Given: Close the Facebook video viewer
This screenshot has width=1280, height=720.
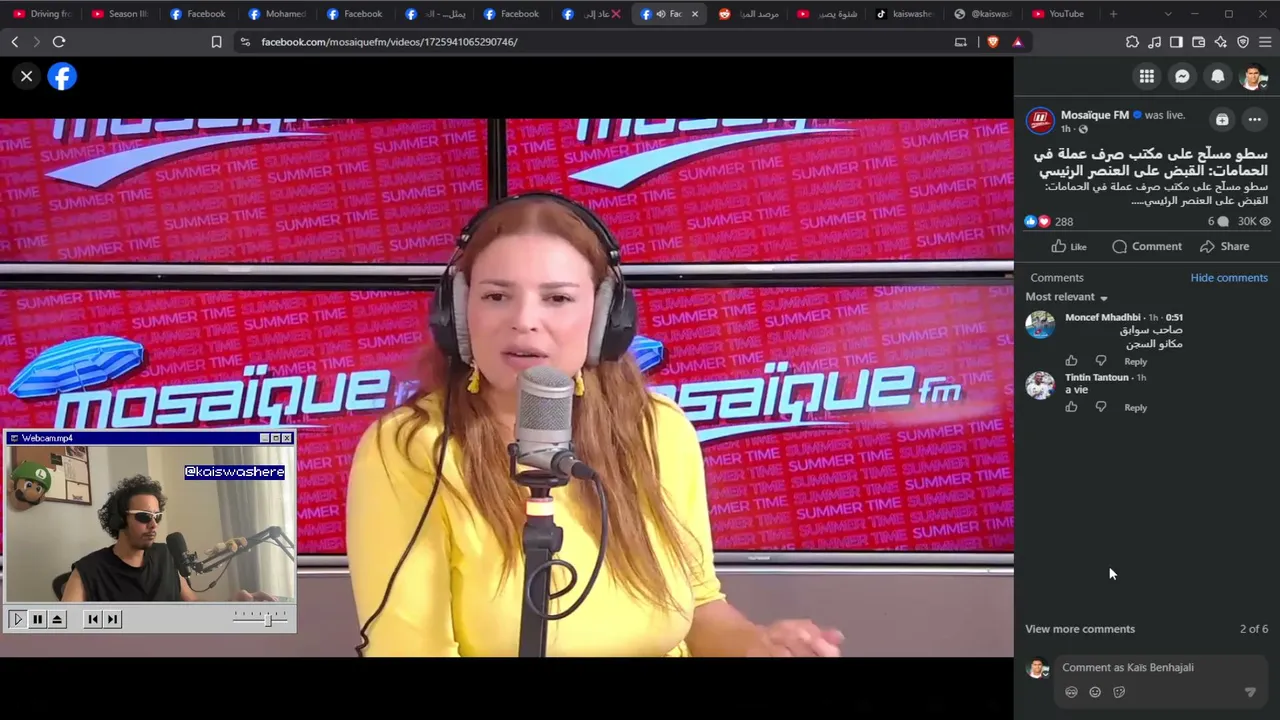Looking at the screenshot, I should click(x=27, y=76).
